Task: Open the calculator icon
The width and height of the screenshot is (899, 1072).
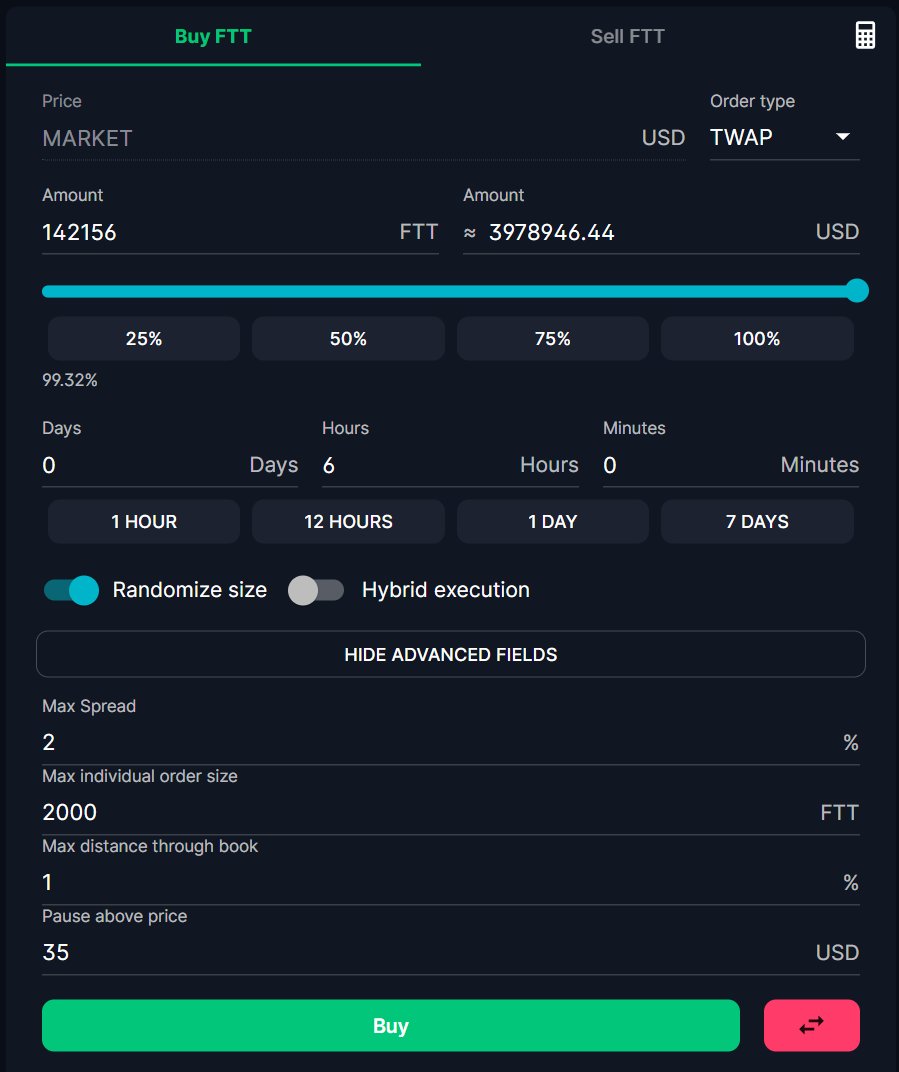Action: tap(865, 36)
